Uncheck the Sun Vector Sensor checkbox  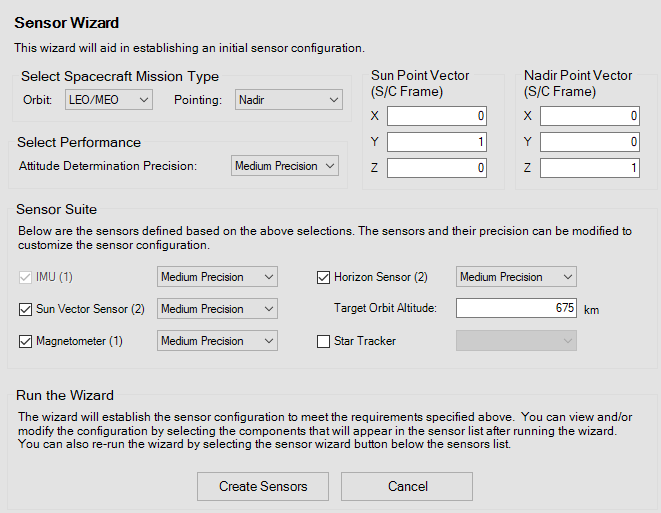[x=26, y=309]
